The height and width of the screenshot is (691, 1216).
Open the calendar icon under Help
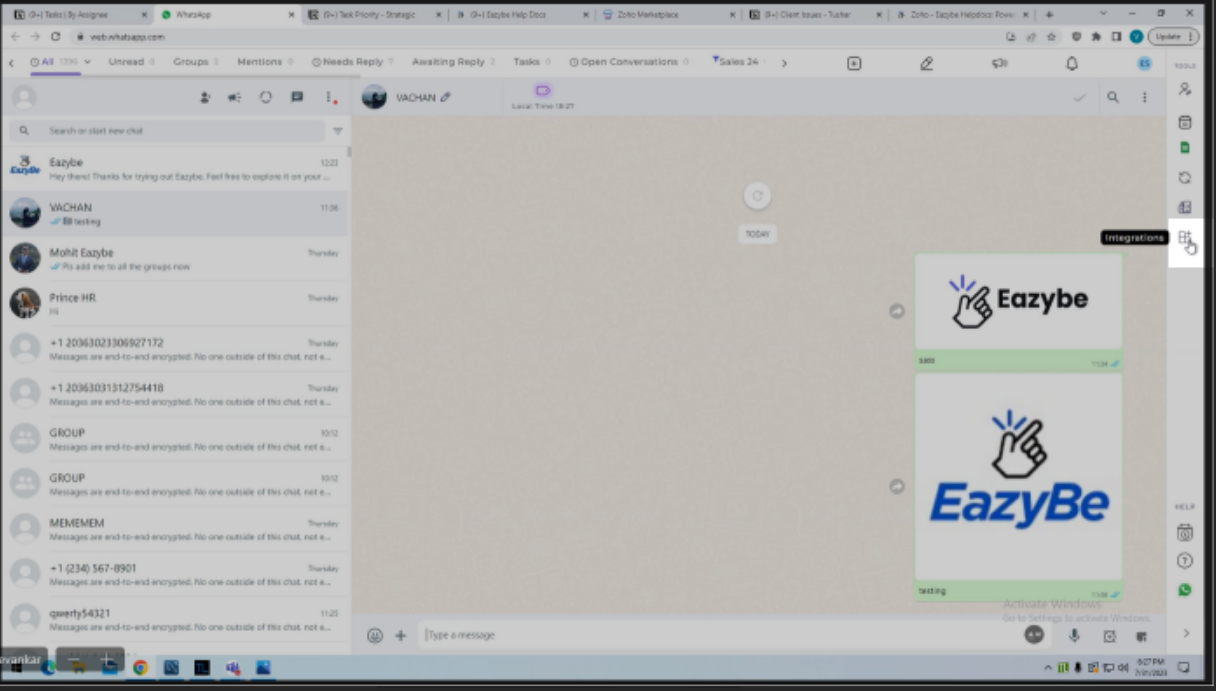pos(1185,532)
